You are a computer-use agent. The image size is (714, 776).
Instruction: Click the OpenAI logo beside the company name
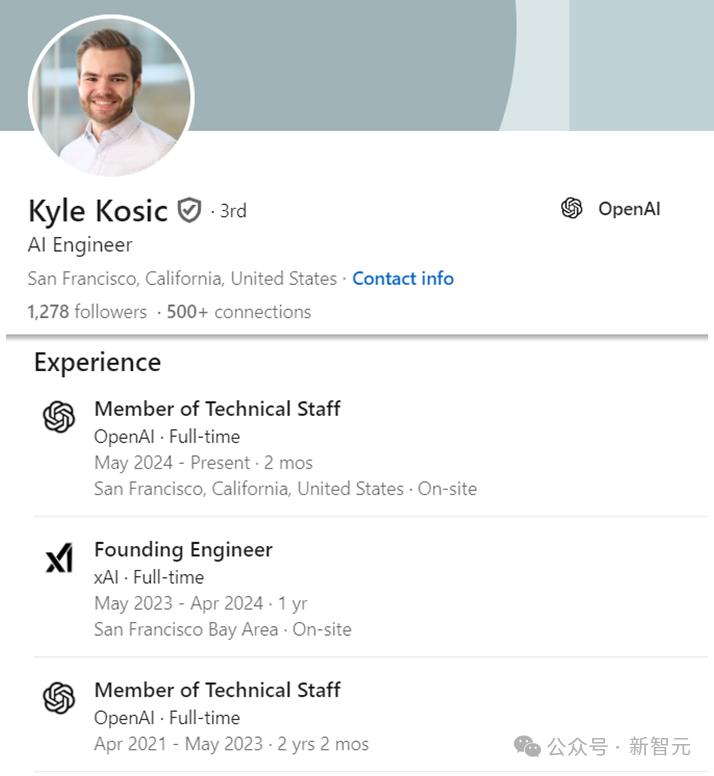tap(572, 208)
